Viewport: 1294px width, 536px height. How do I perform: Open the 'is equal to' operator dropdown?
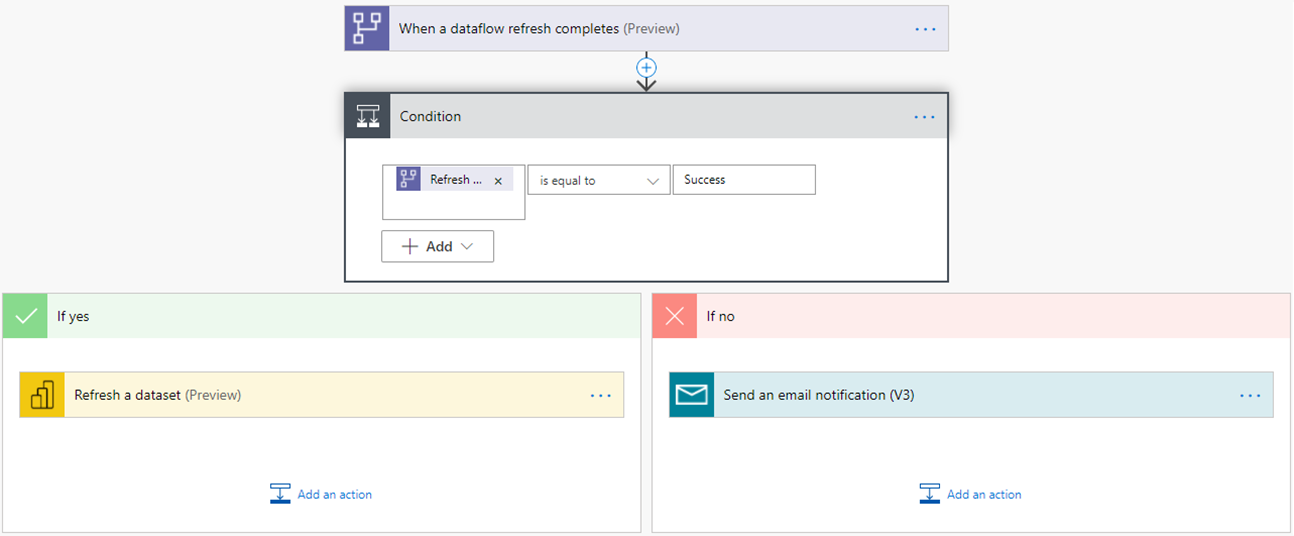pos(598,180)
